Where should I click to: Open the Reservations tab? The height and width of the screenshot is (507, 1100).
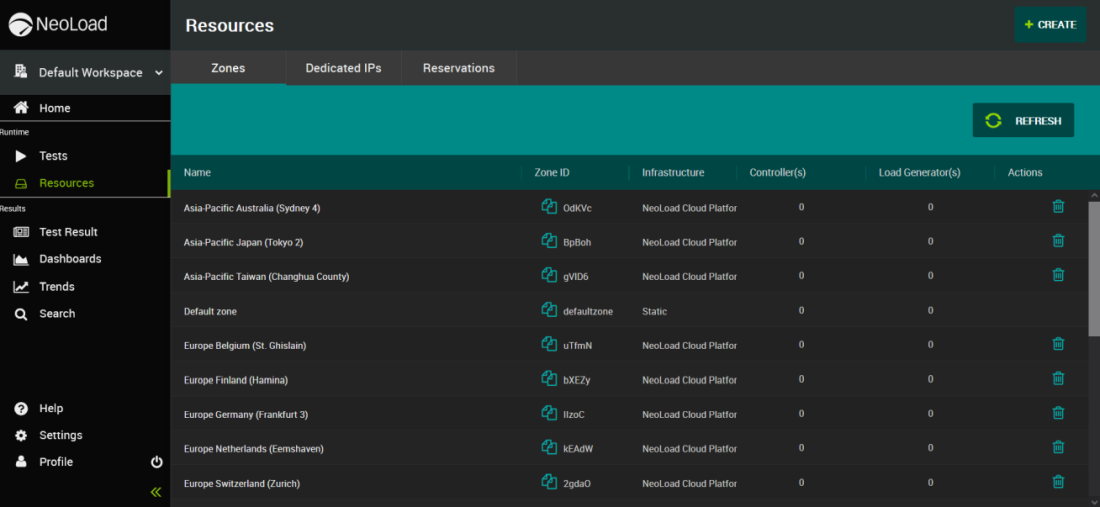tap(458, 68)
